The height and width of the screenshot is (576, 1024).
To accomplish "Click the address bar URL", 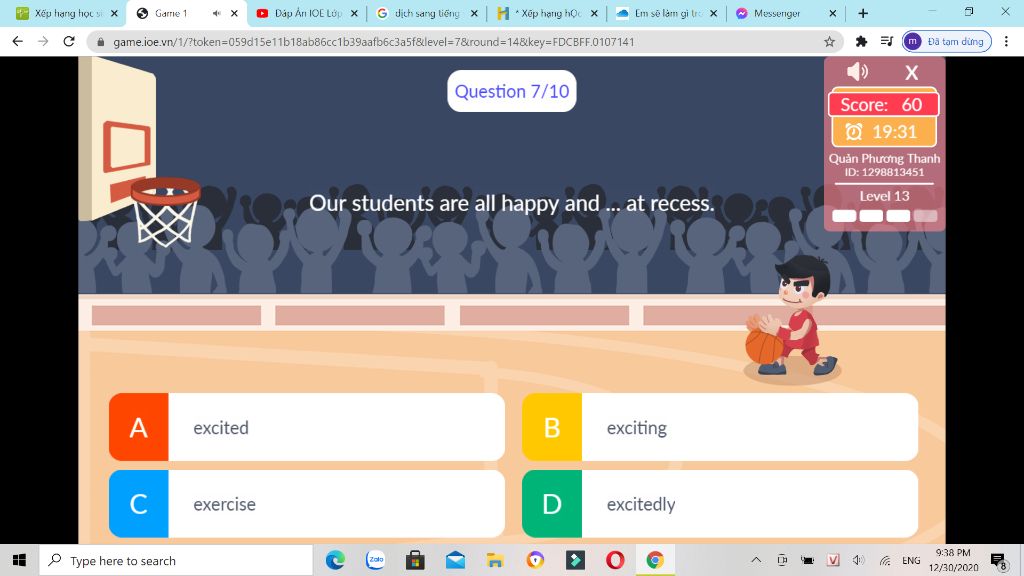I will pos(374,42).
